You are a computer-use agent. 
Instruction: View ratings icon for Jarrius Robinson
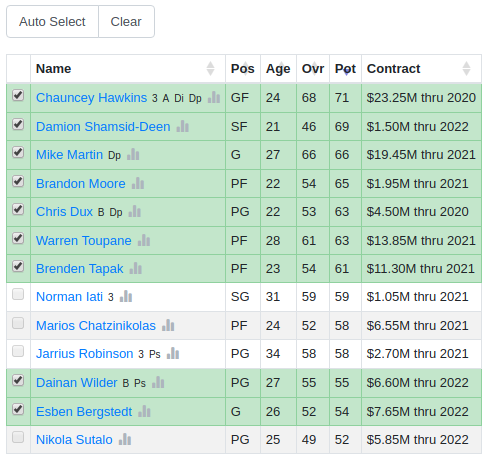click(x=173, y=353)
